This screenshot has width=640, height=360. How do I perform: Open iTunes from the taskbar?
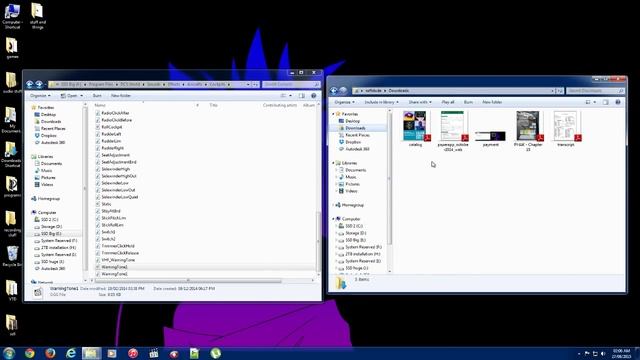(x=133, y=353)
